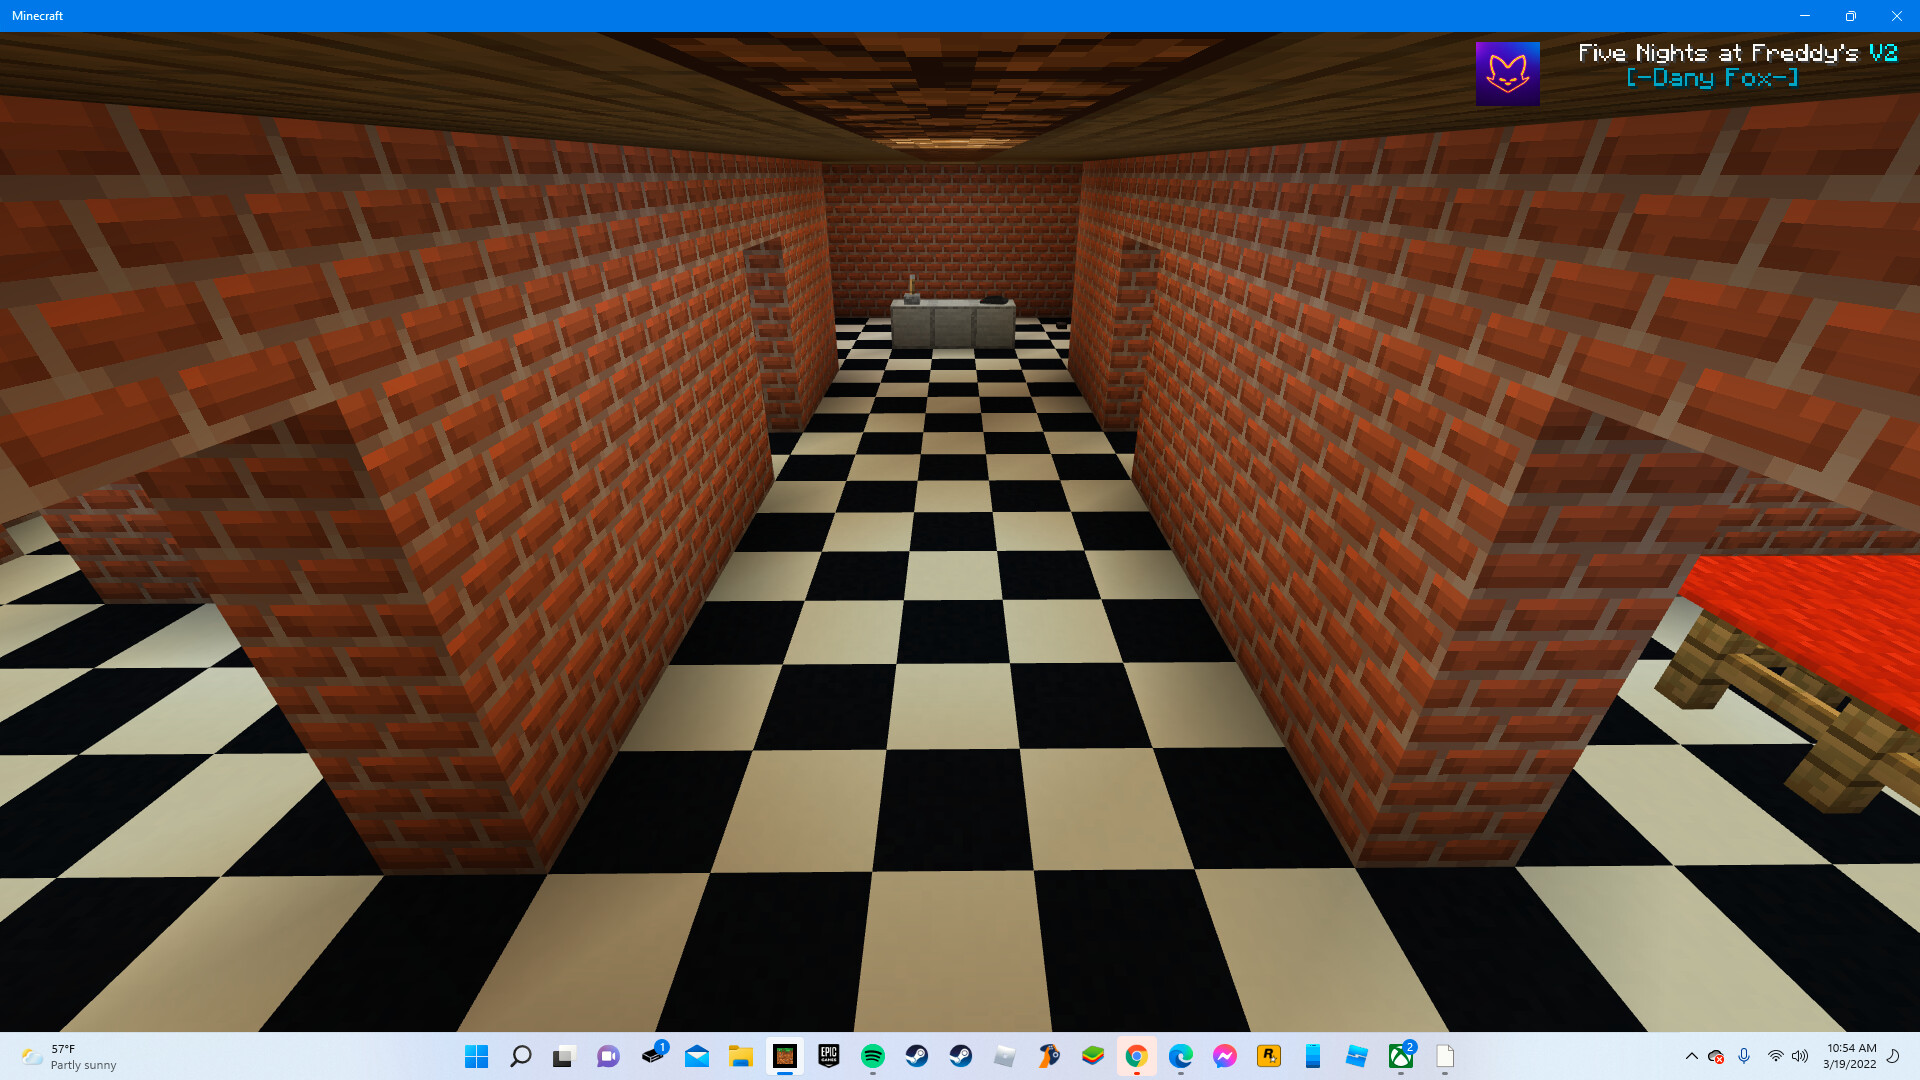Click the Dany Fox purple logo
The height and width of the screenshot is (1080, 1920).
pyautogui.click(x=1507, y=73)
